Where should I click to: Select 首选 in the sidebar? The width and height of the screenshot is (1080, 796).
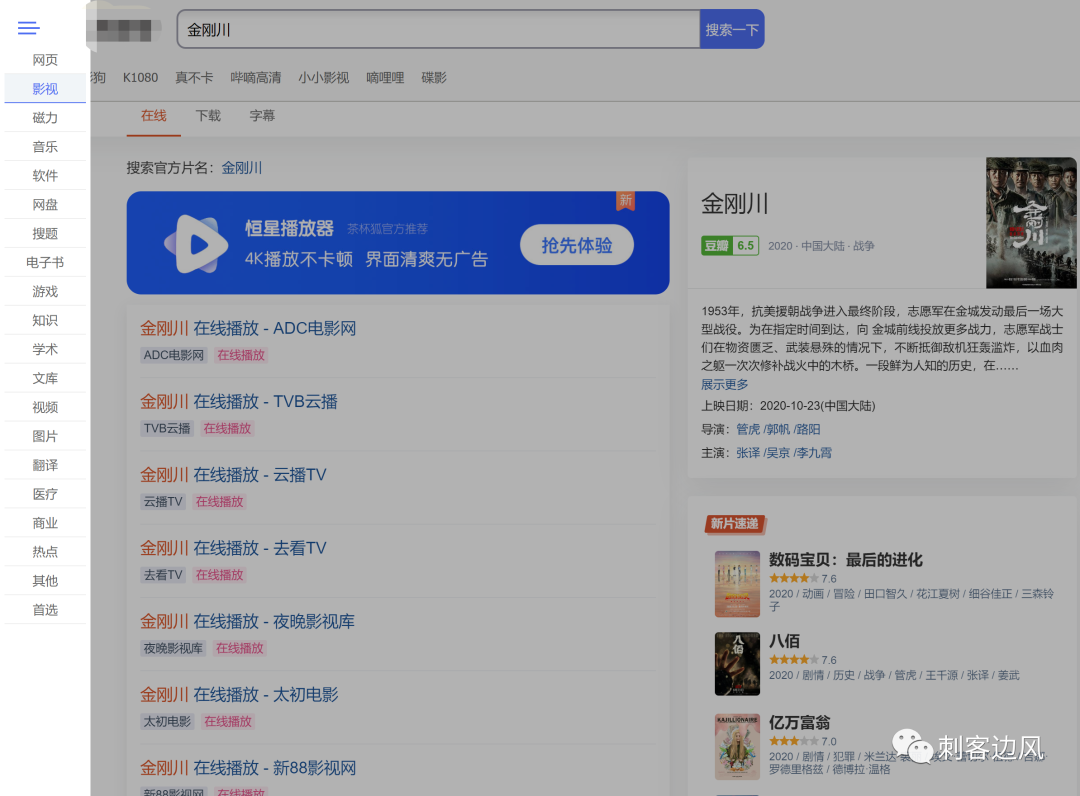coord(45,609)
